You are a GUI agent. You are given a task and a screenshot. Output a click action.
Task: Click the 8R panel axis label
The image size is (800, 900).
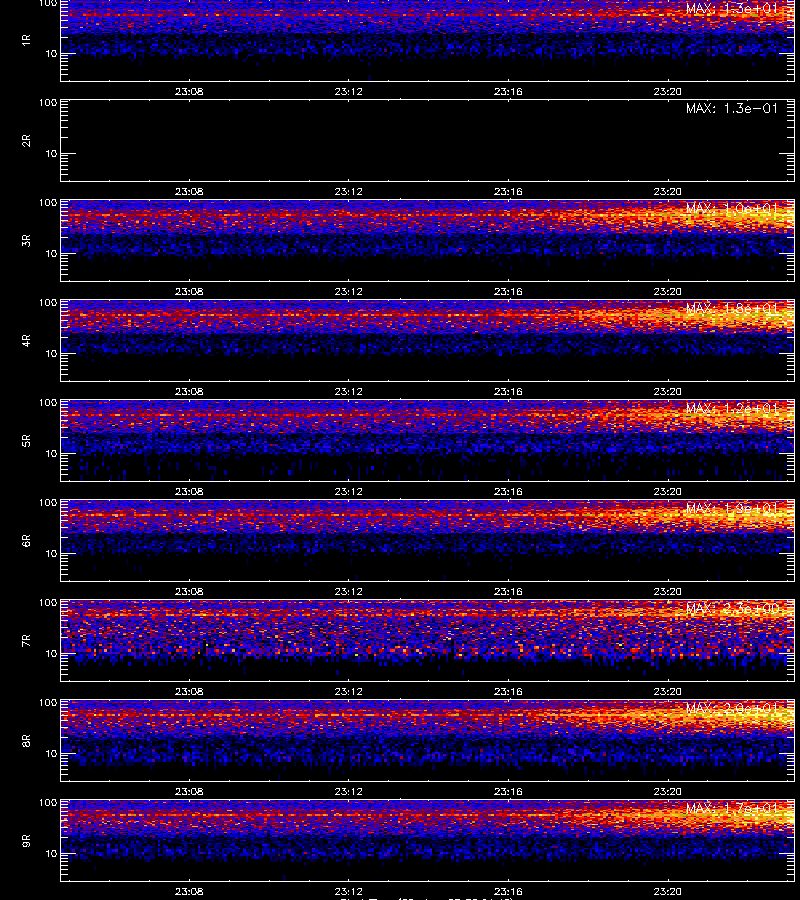click(x=26, y=740)
